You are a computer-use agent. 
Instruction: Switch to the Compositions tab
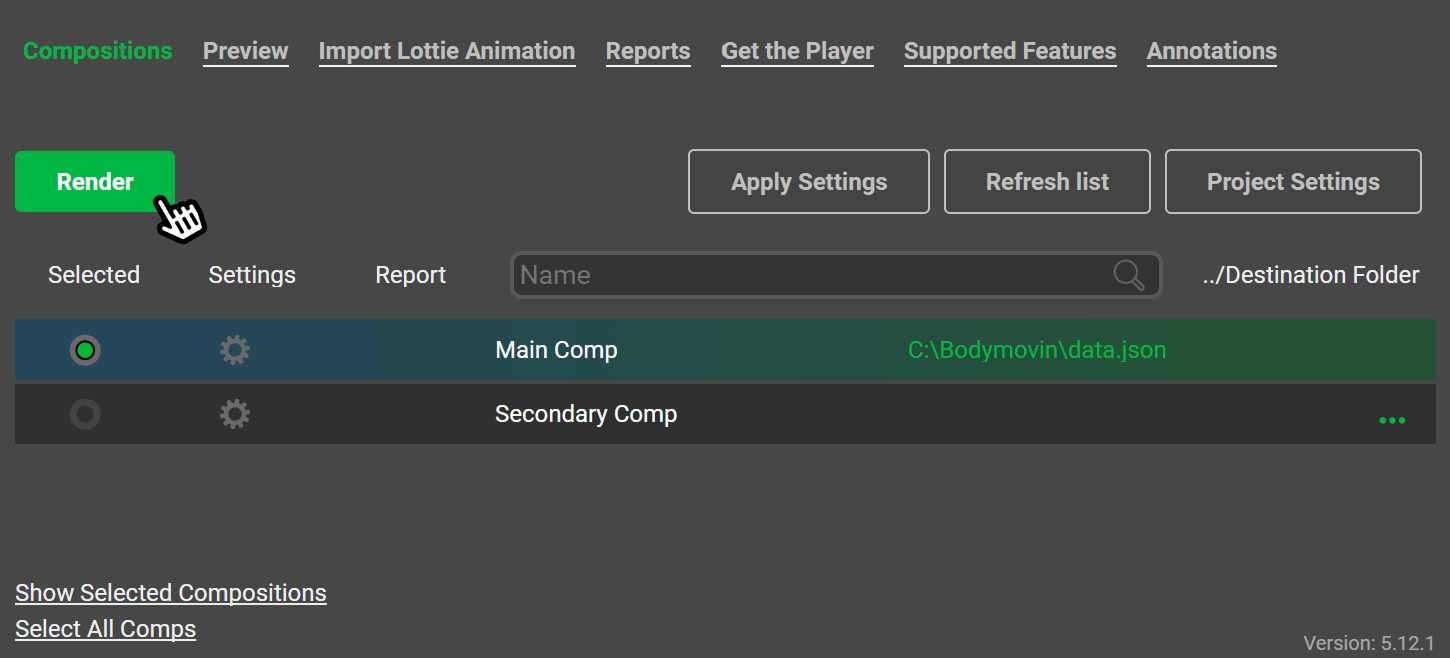coord(98,51)
